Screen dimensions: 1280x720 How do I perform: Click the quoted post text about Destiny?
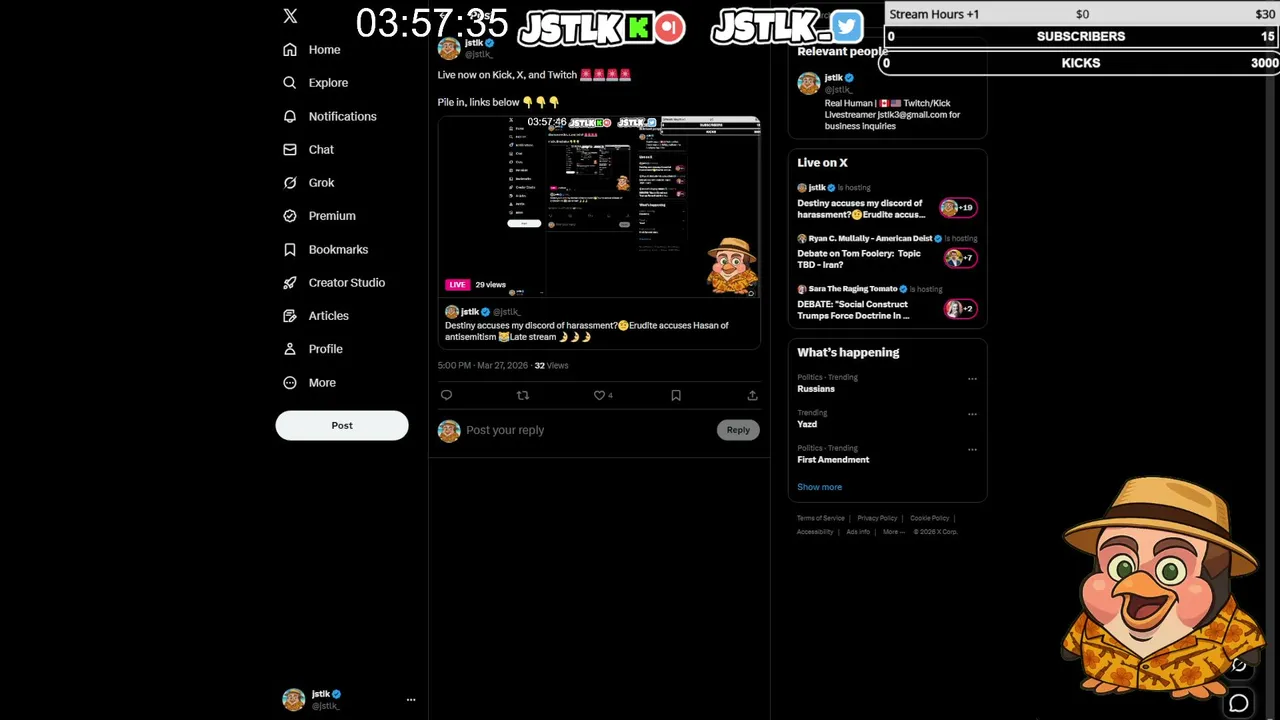tap(587, 331)
